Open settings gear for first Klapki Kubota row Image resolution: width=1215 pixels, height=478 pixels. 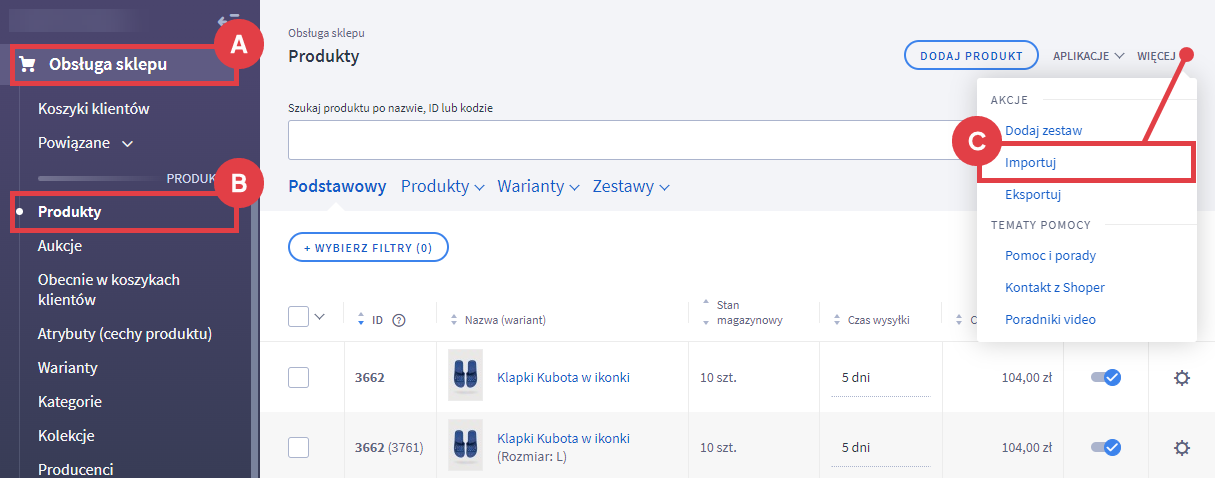(x=1181, y=378)
